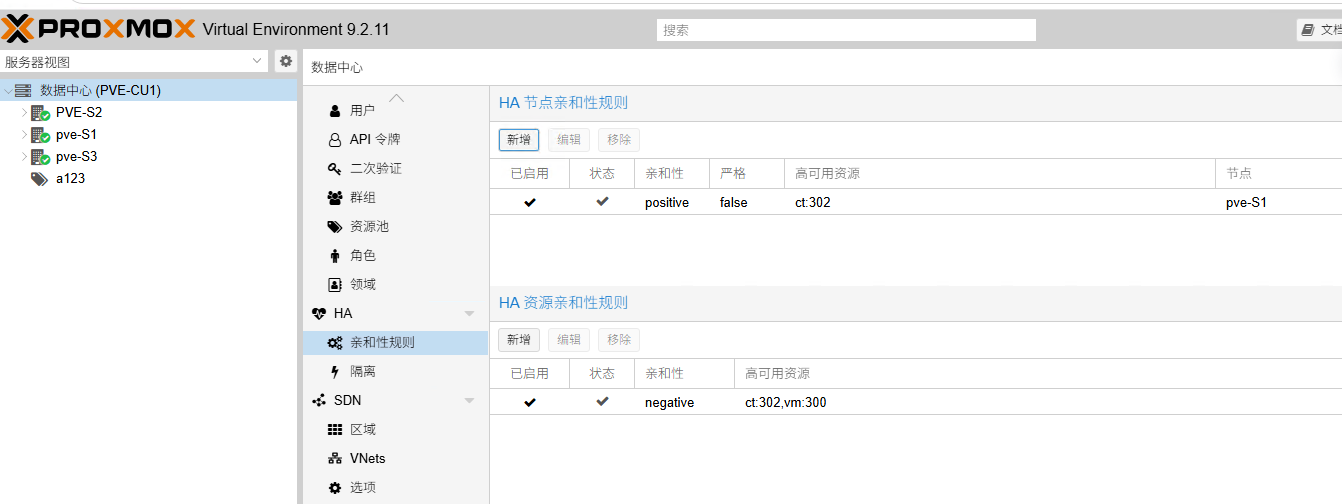Select 亲和性规则 menu item

point(395,342)
